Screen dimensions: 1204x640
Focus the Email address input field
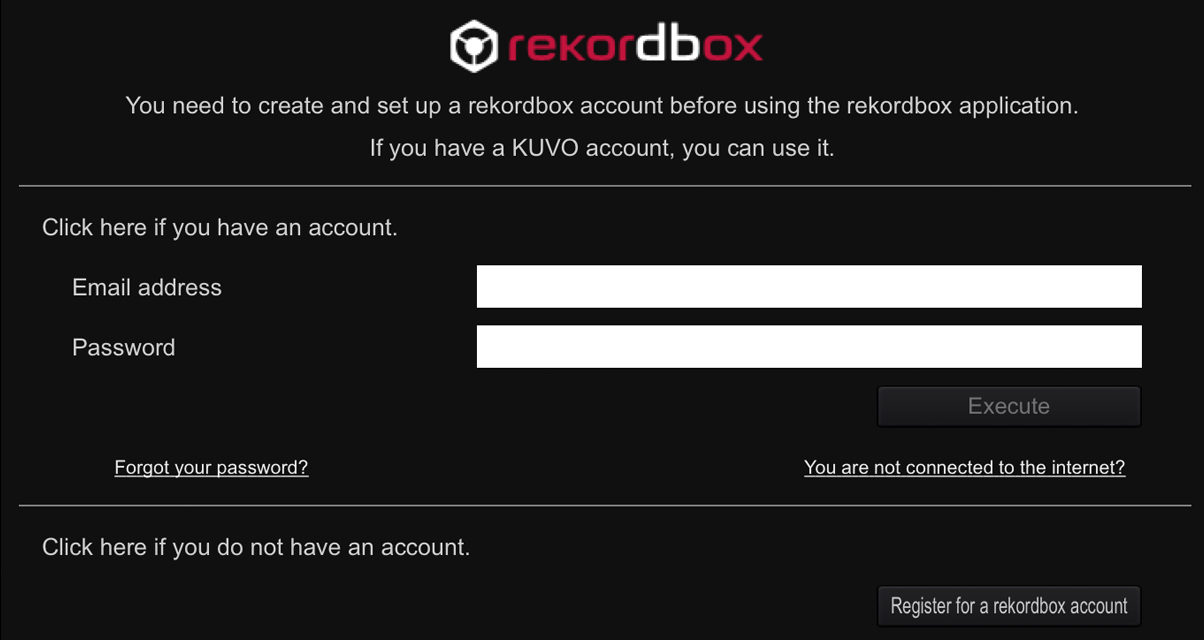coord(809,287)
